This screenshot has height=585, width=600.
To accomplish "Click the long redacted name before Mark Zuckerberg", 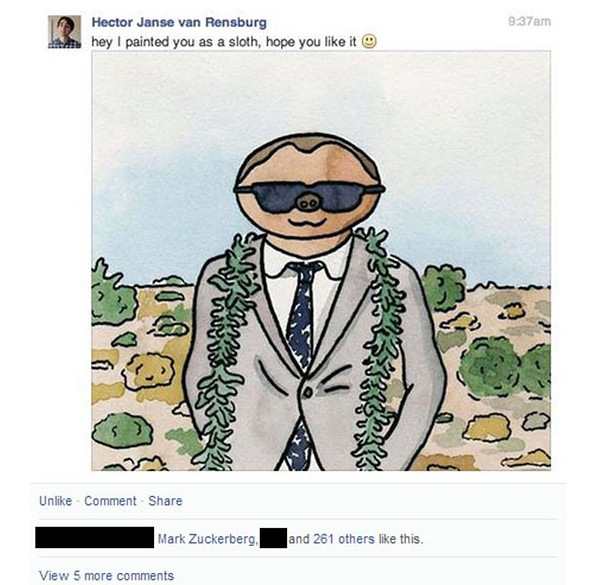I will 94,539.
